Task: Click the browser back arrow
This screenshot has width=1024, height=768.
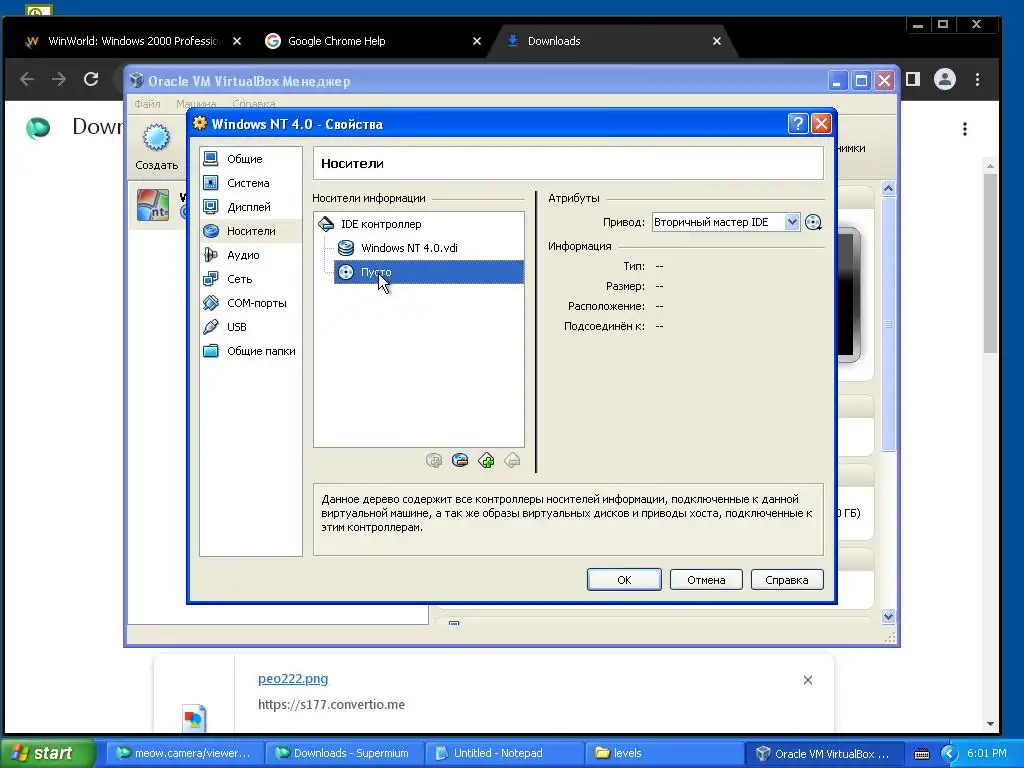Action: (27, 80)
